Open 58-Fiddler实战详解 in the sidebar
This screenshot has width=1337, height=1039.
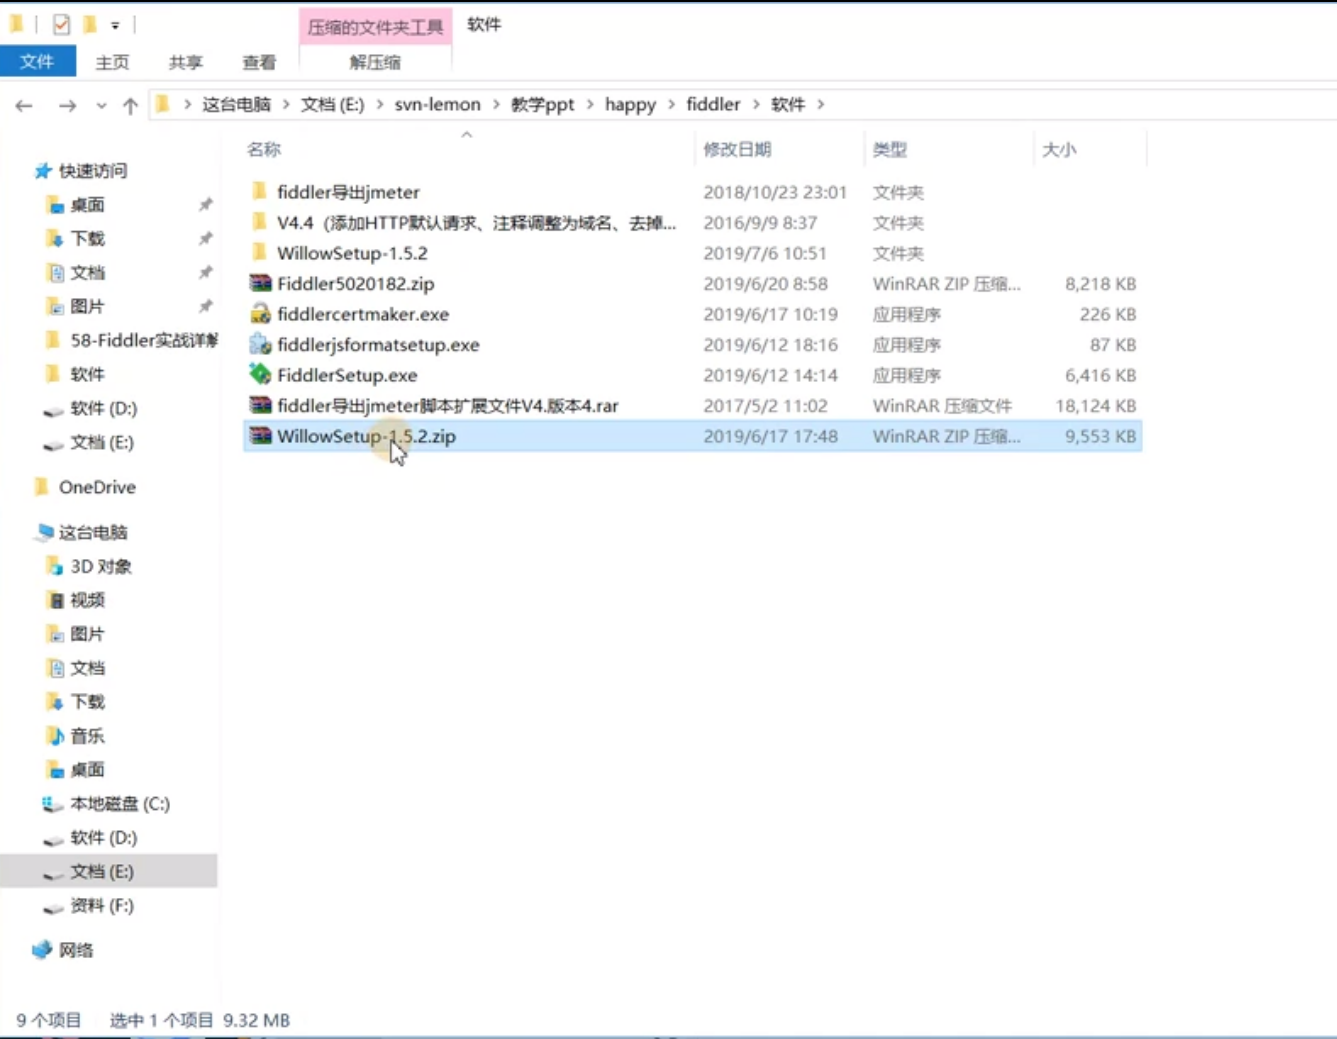[144, 341]
